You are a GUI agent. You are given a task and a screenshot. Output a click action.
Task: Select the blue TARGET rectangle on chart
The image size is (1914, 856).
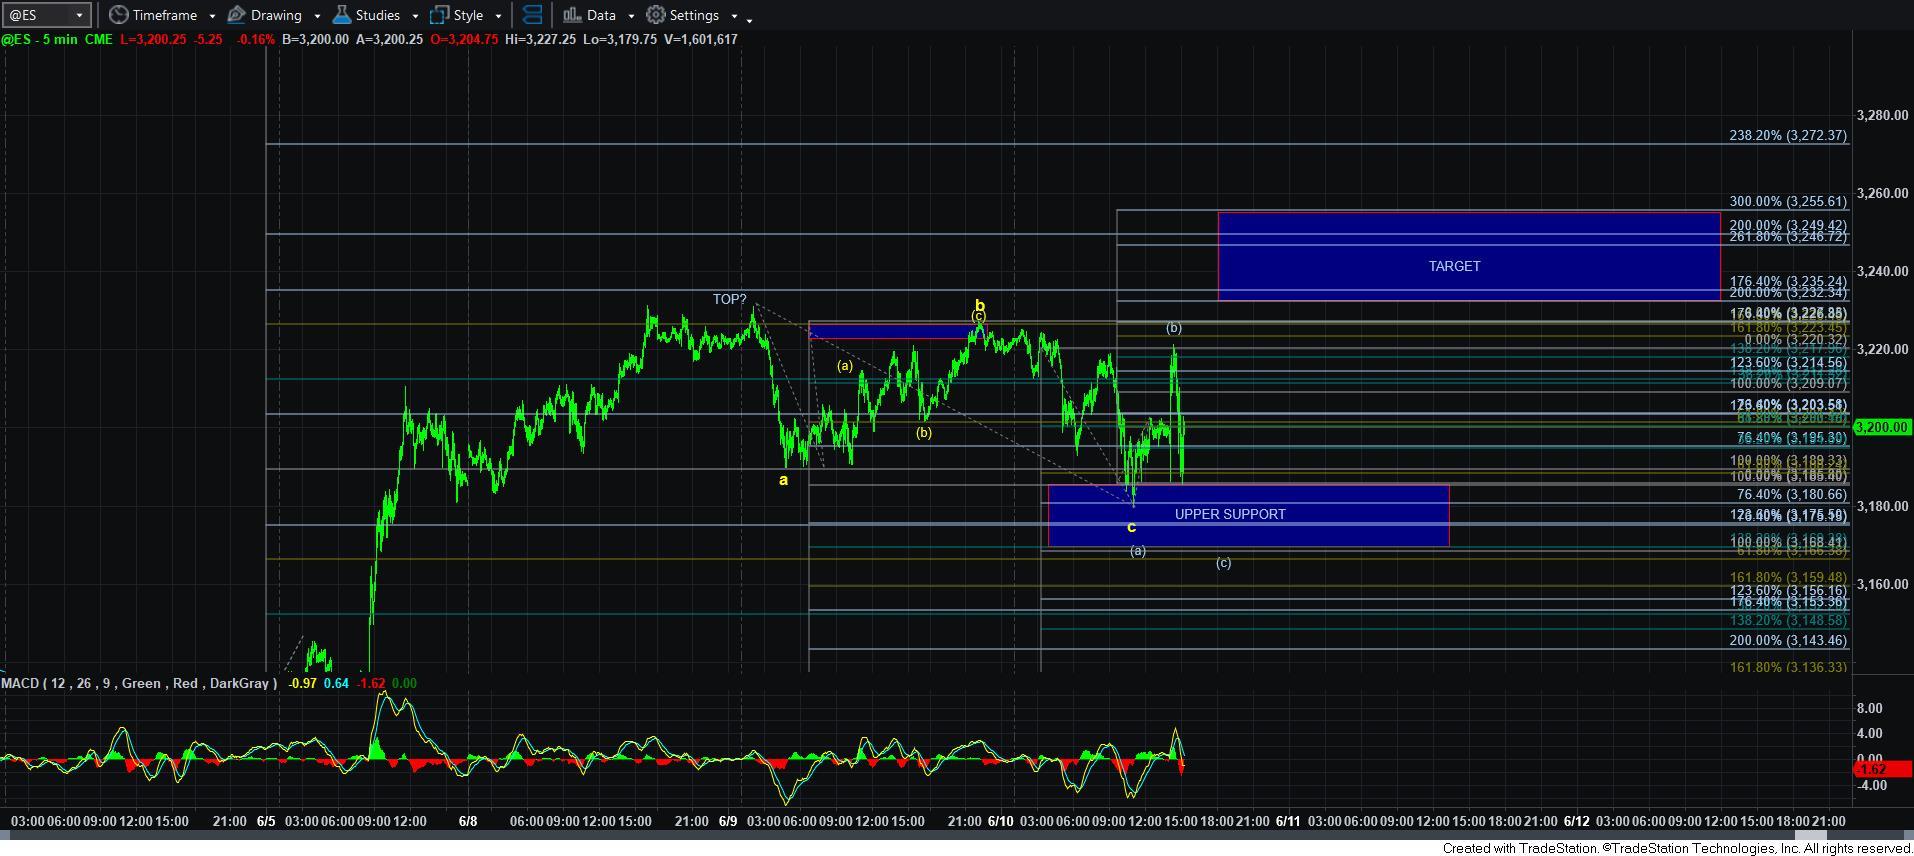click(x=1469, y=256)
